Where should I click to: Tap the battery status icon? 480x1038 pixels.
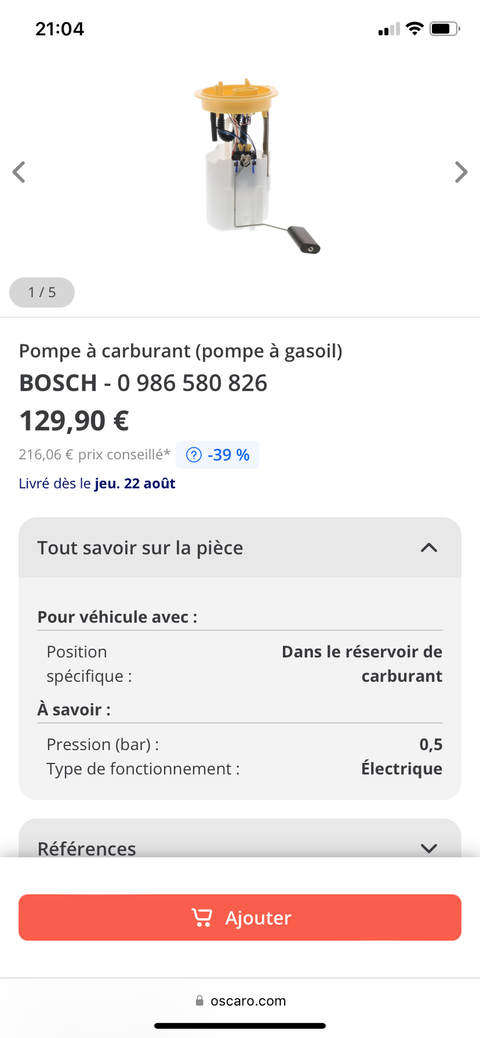pyautogui.click(x=444, y=29)
